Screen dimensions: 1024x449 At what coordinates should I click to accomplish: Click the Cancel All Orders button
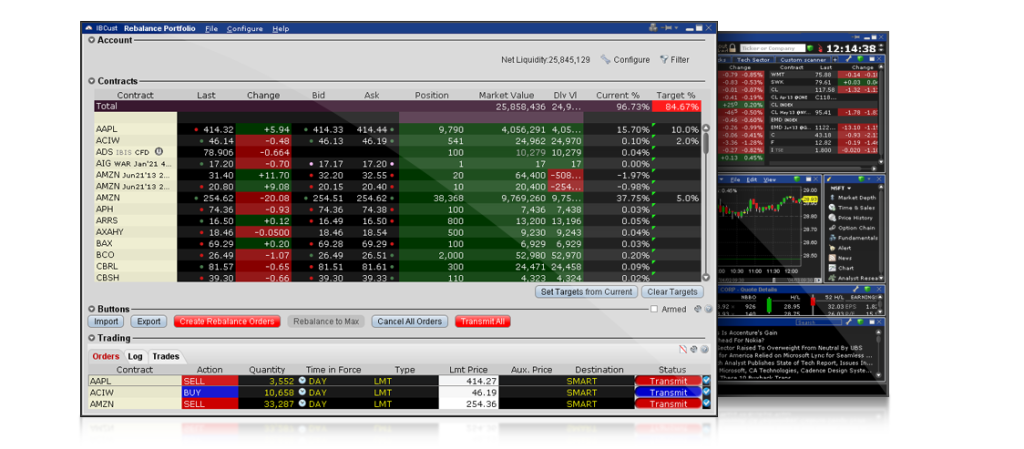tap(409, 321)
